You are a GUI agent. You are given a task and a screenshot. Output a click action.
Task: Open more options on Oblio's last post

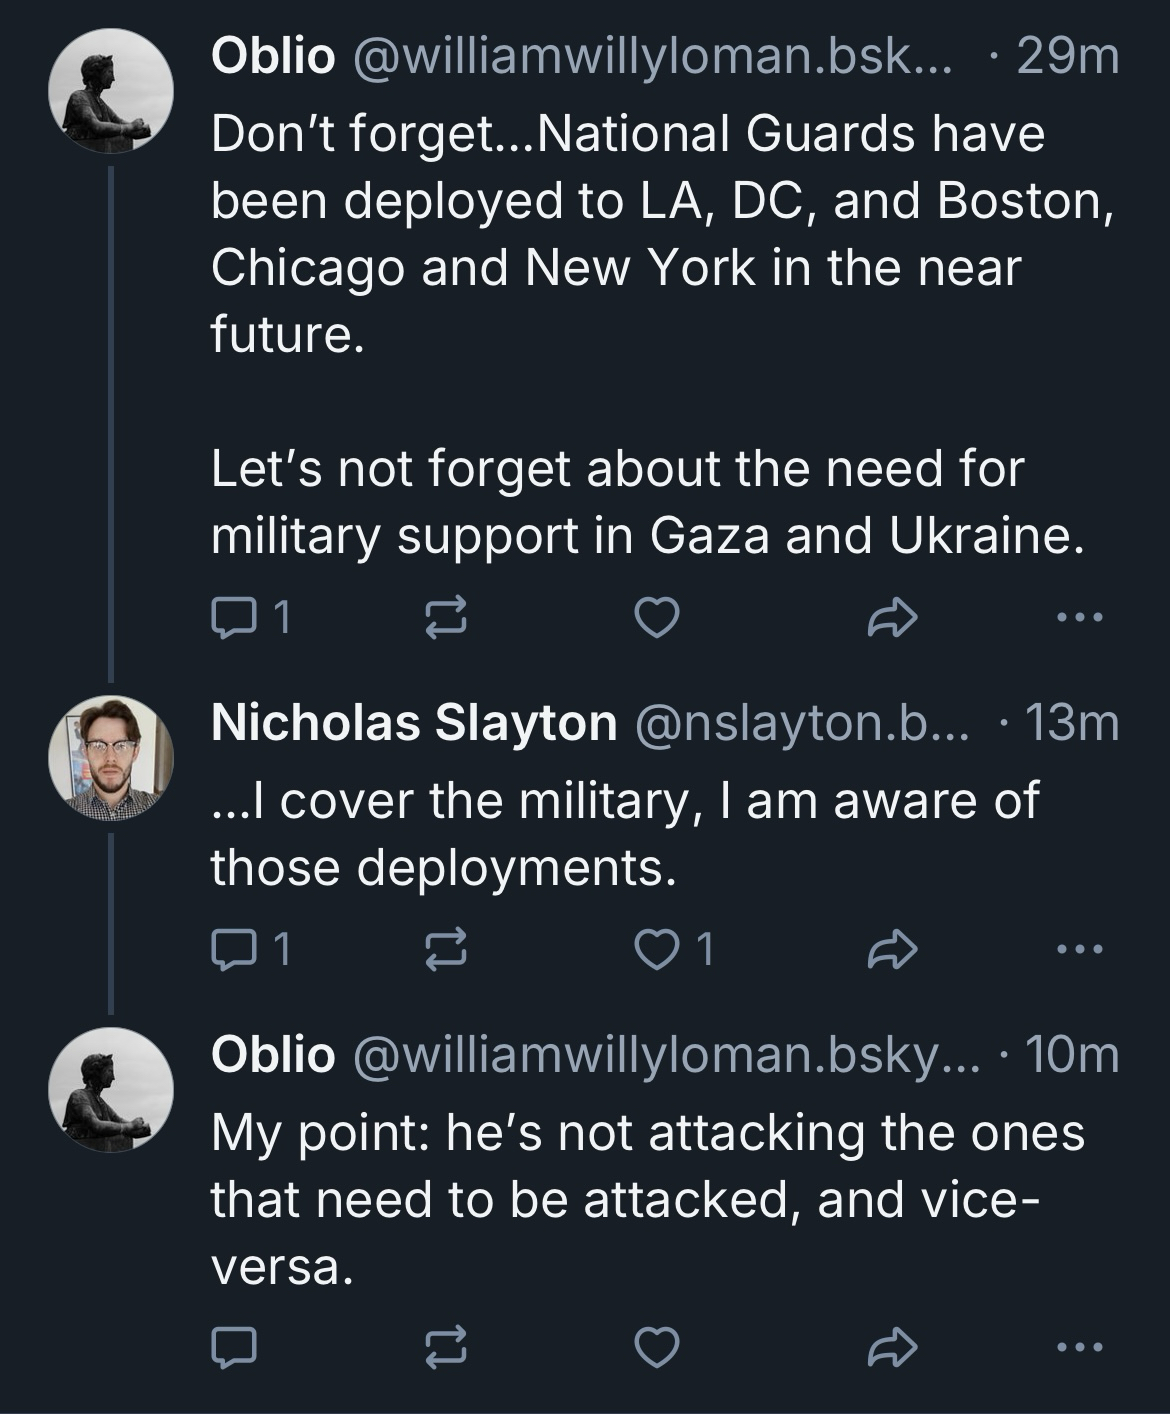1080,1347
